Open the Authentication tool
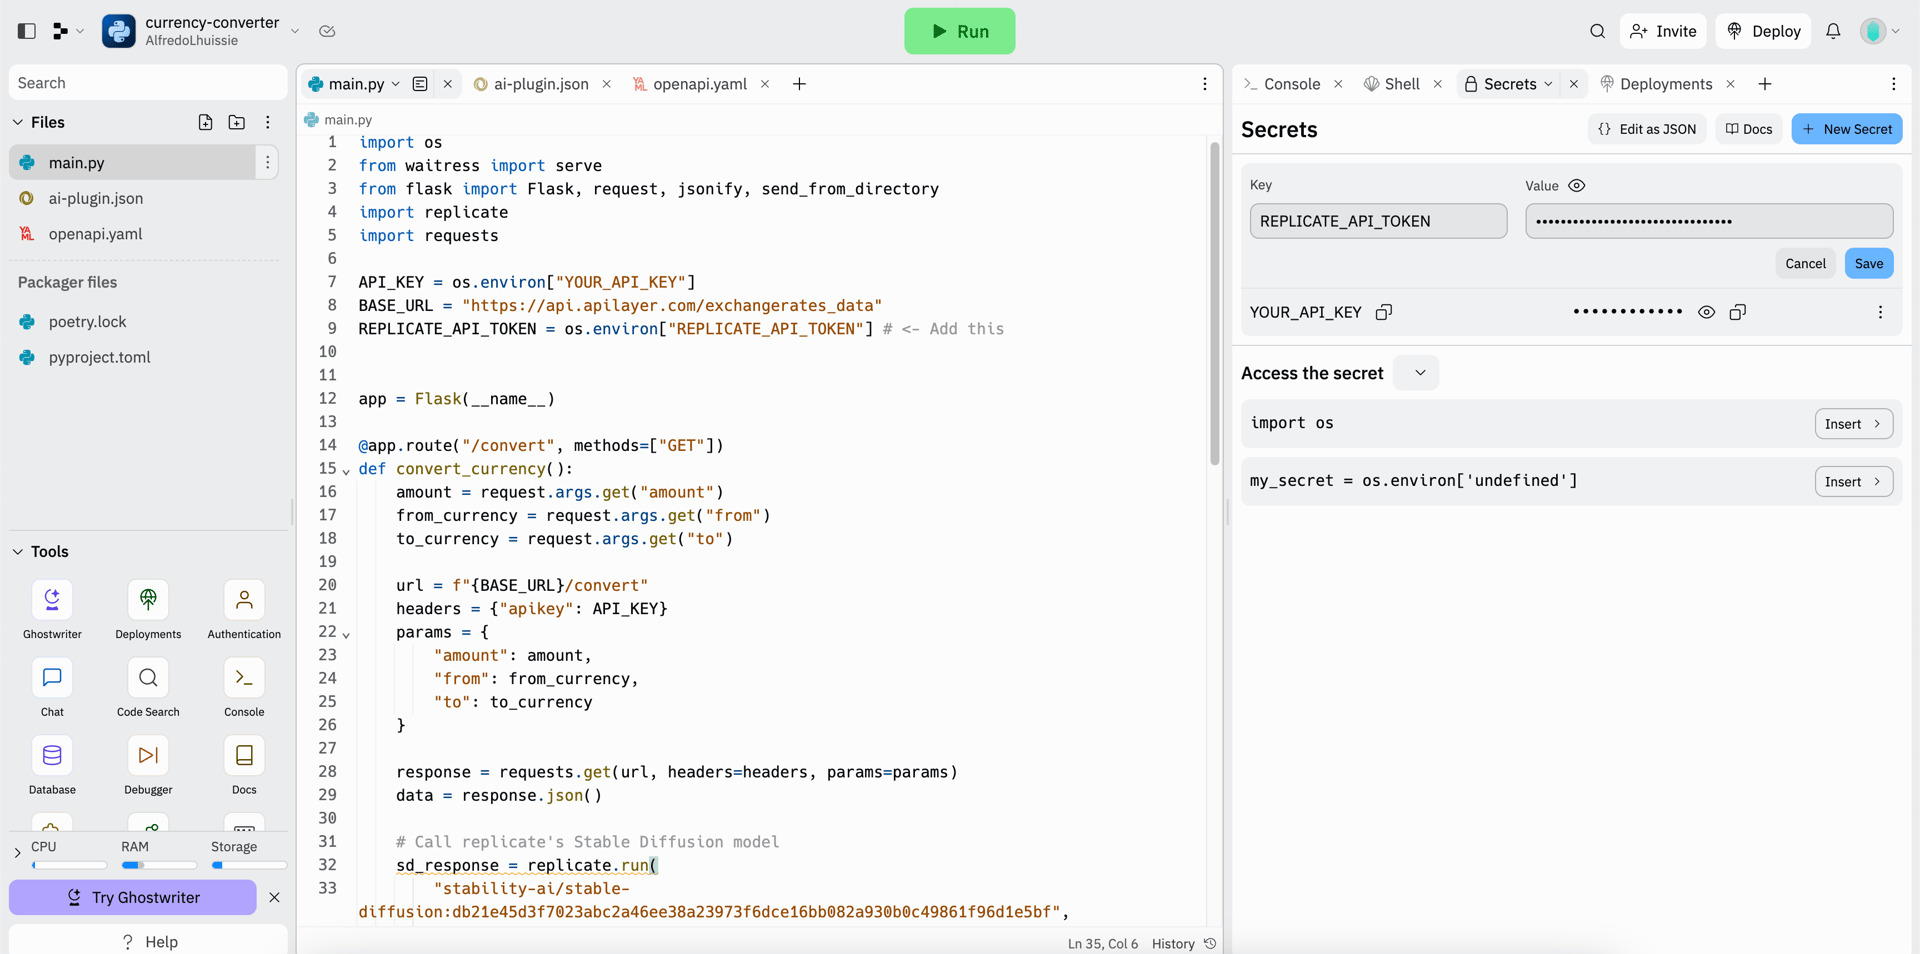Image resolution: width=1920 pixels, height=954 pixels. click(244, 601)
